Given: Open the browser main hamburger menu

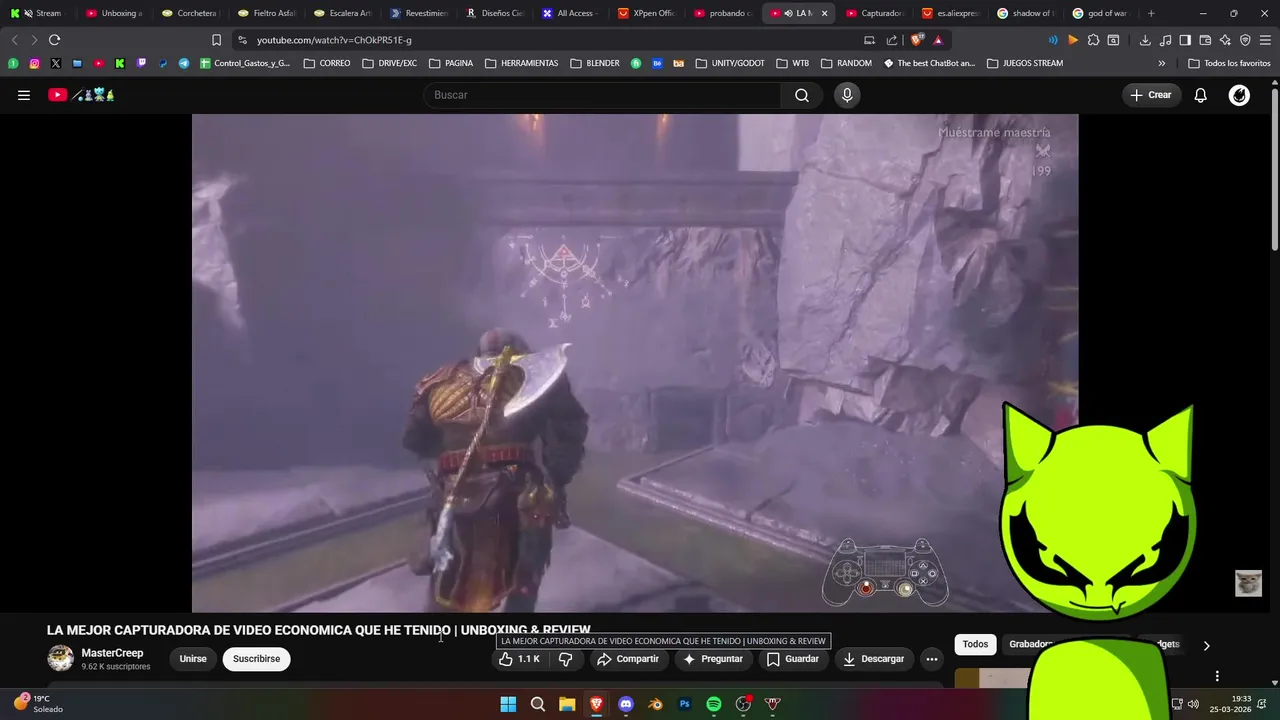Looking at the screenshot, I should pos(1266,40).
